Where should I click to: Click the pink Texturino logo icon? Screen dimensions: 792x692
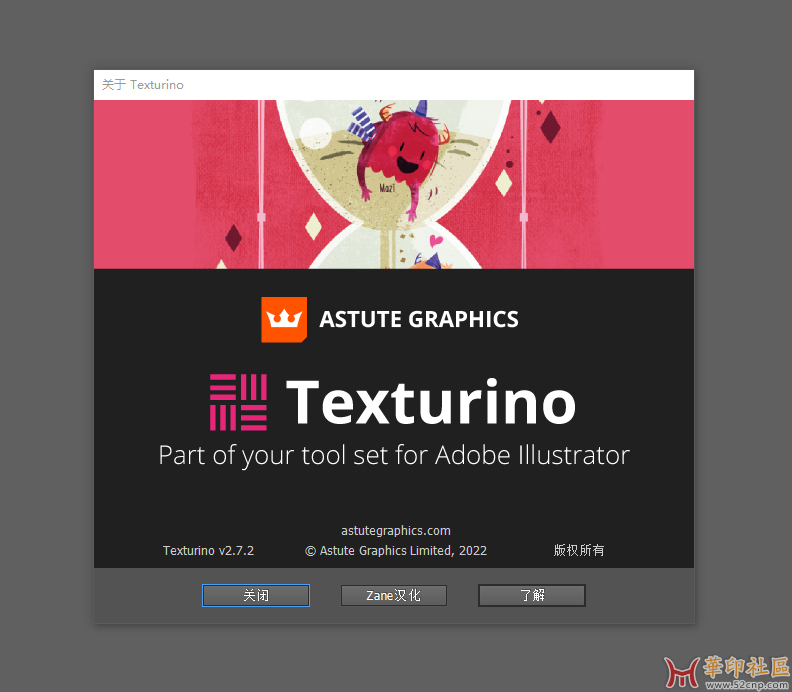[238, 402]
